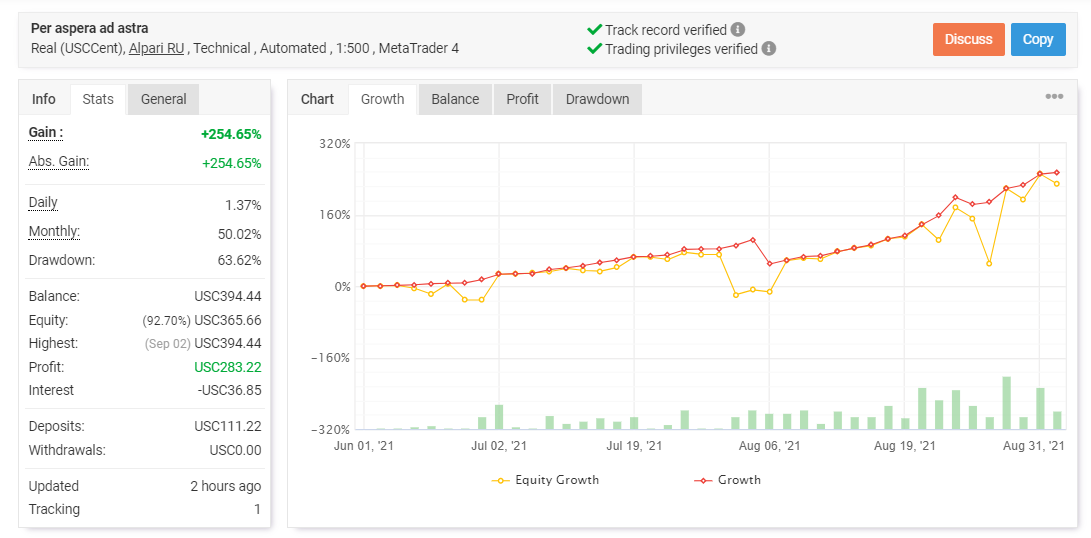Click the underlined Abs. Gain label
The width and height of the screenshot is (1091, 538).
59,161
